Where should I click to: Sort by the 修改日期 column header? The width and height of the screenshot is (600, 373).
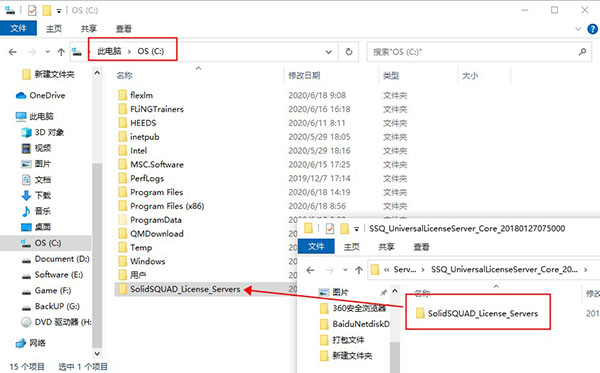click(x=304, y=76)
